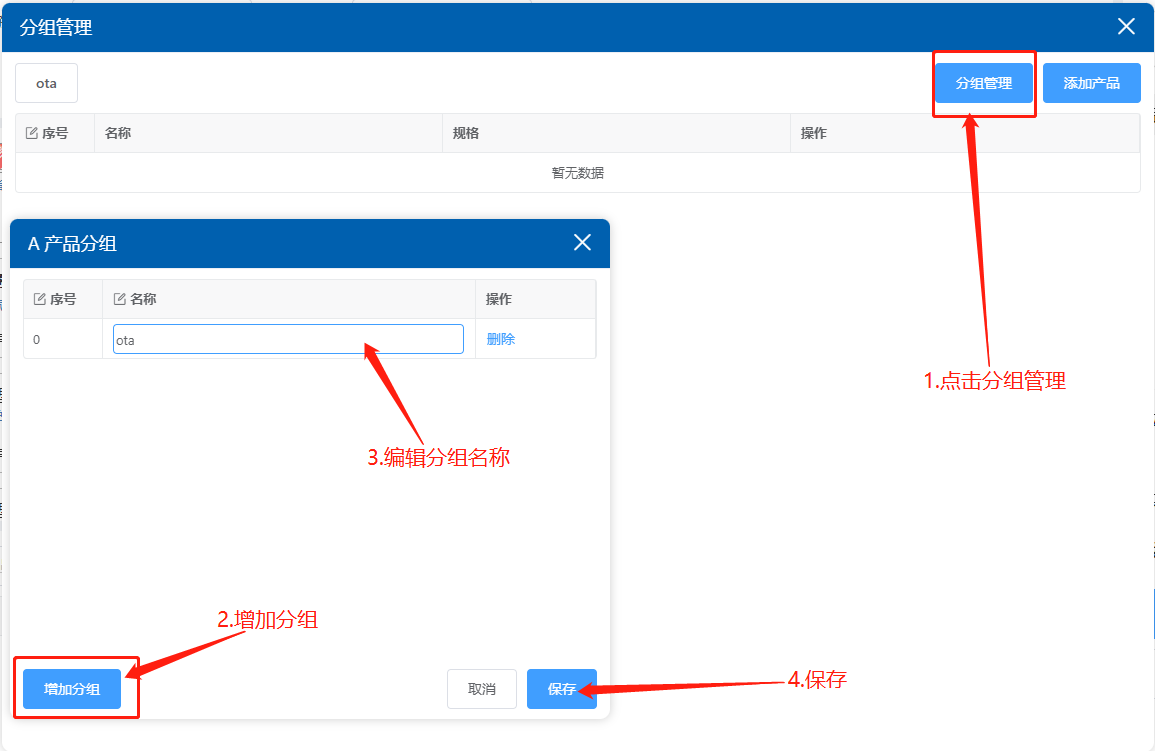
Task: Select the row index 0 cell
Action: 37,339
